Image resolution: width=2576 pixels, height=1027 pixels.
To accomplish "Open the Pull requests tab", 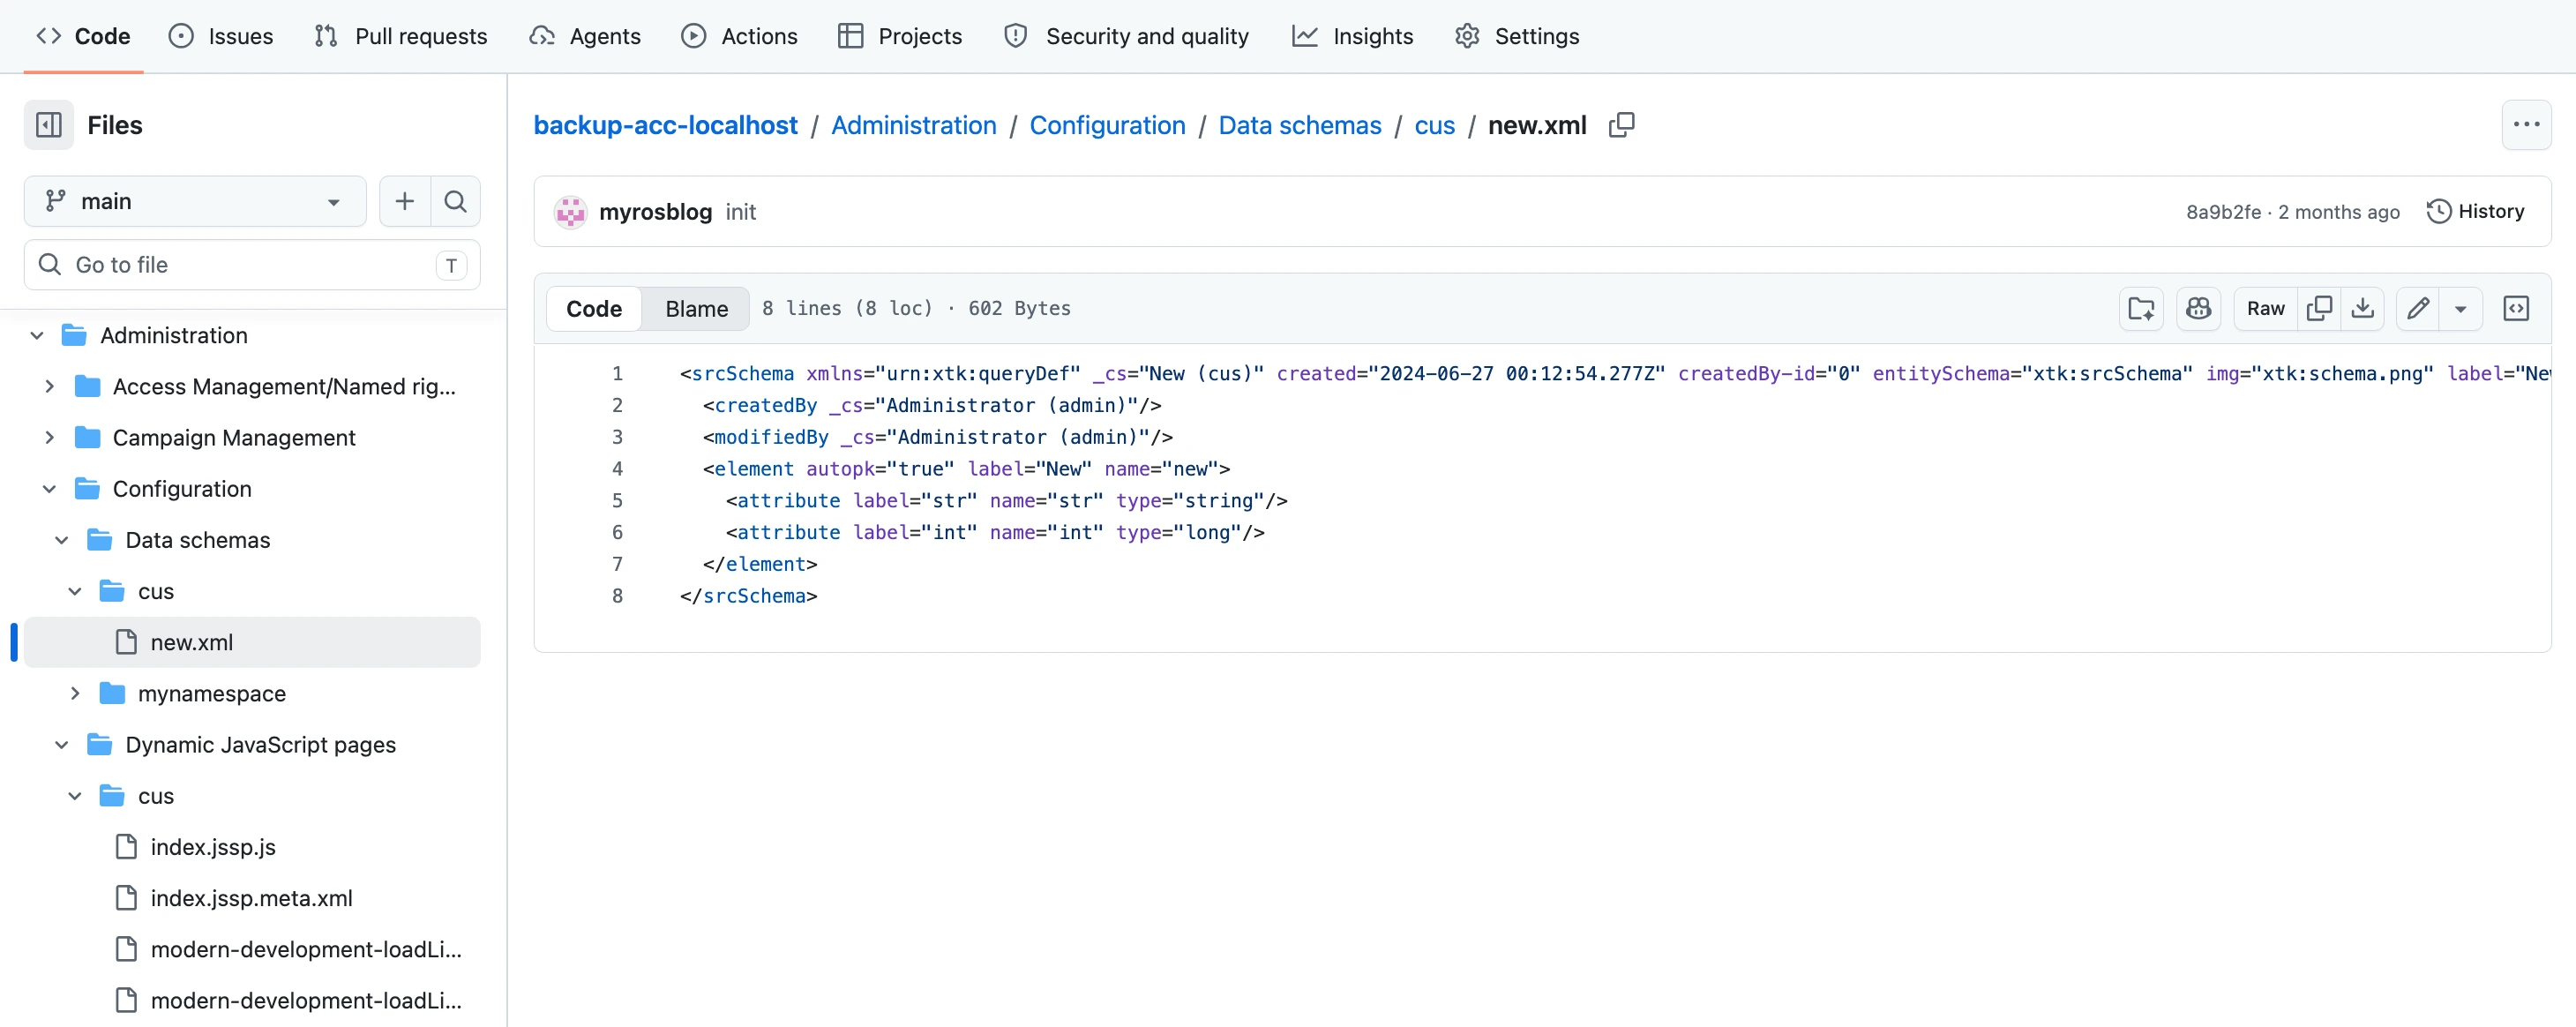I will tap(401, 36).
